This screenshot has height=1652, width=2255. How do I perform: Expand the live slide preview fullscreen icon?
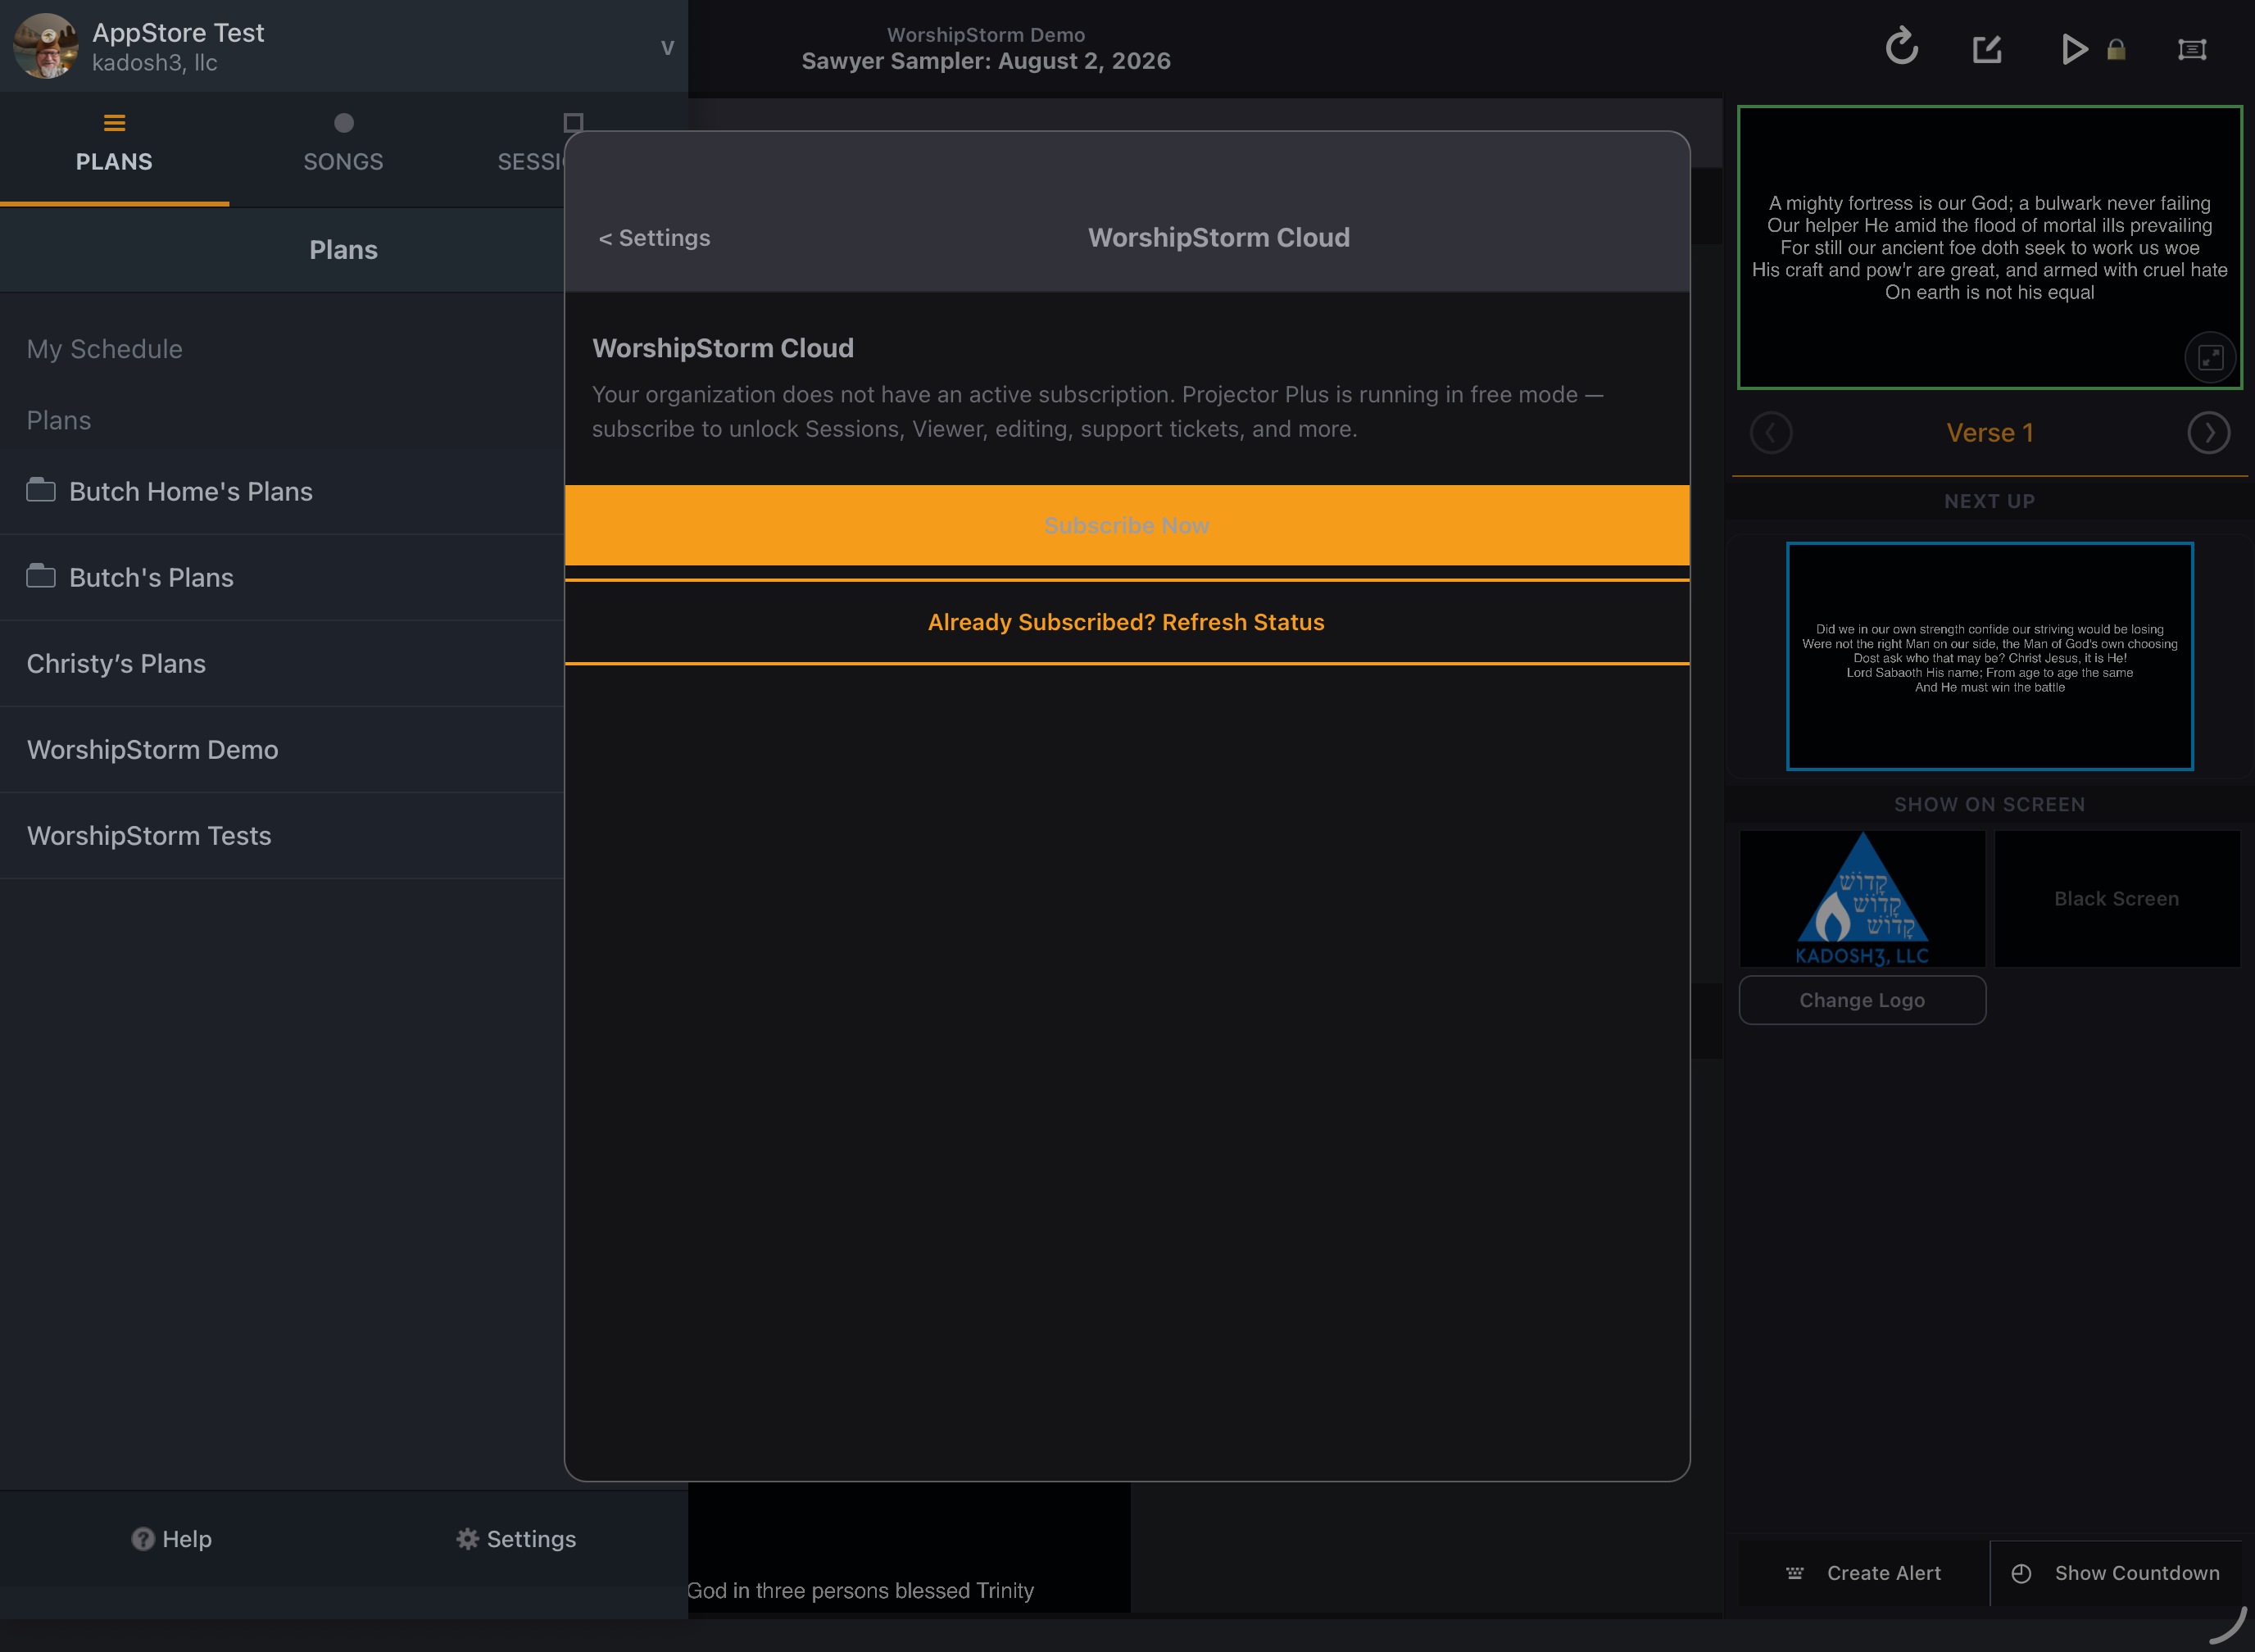click(x=2210, y=357)
